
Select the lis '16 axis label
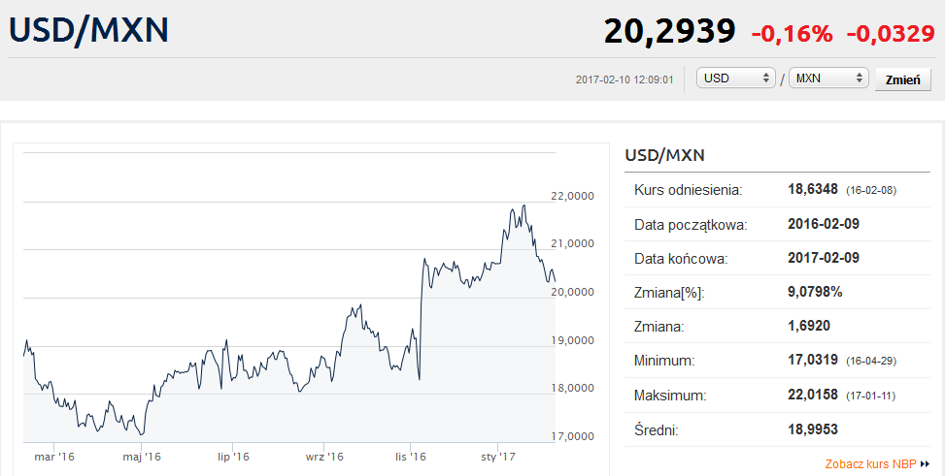(x=410, y=457)
